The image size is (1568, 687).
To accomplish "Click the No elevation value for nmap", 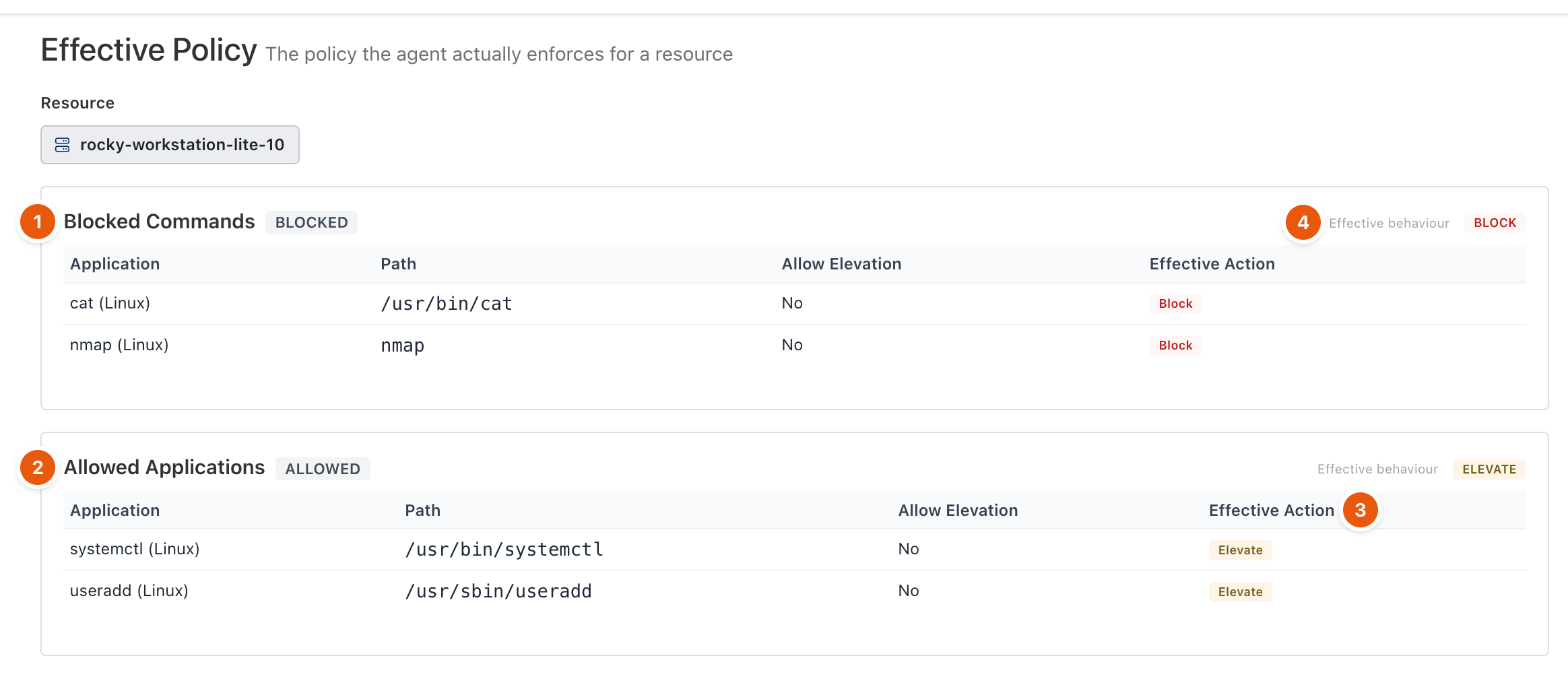I will coord(792,345).
